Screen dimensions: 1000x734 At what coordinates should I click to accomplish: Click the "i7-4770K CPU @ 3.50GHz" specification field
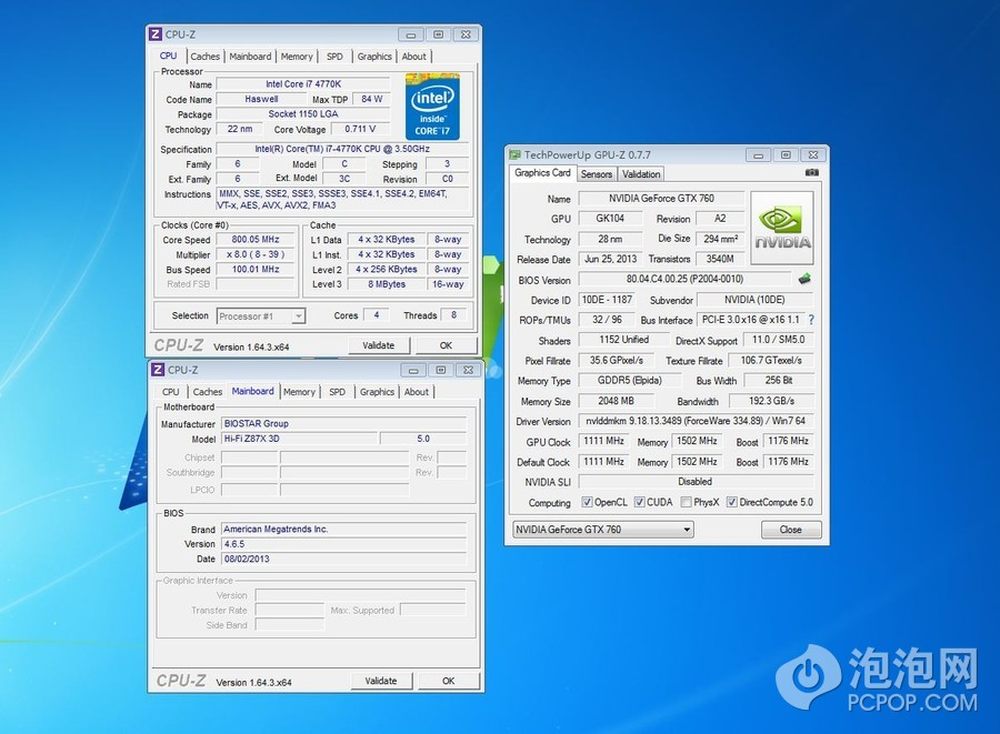point(342,149)
